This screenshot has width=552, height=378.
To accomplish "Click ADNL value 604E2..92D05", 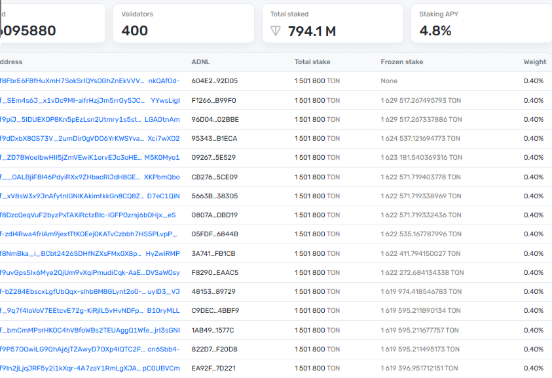I will click(214, 81).
